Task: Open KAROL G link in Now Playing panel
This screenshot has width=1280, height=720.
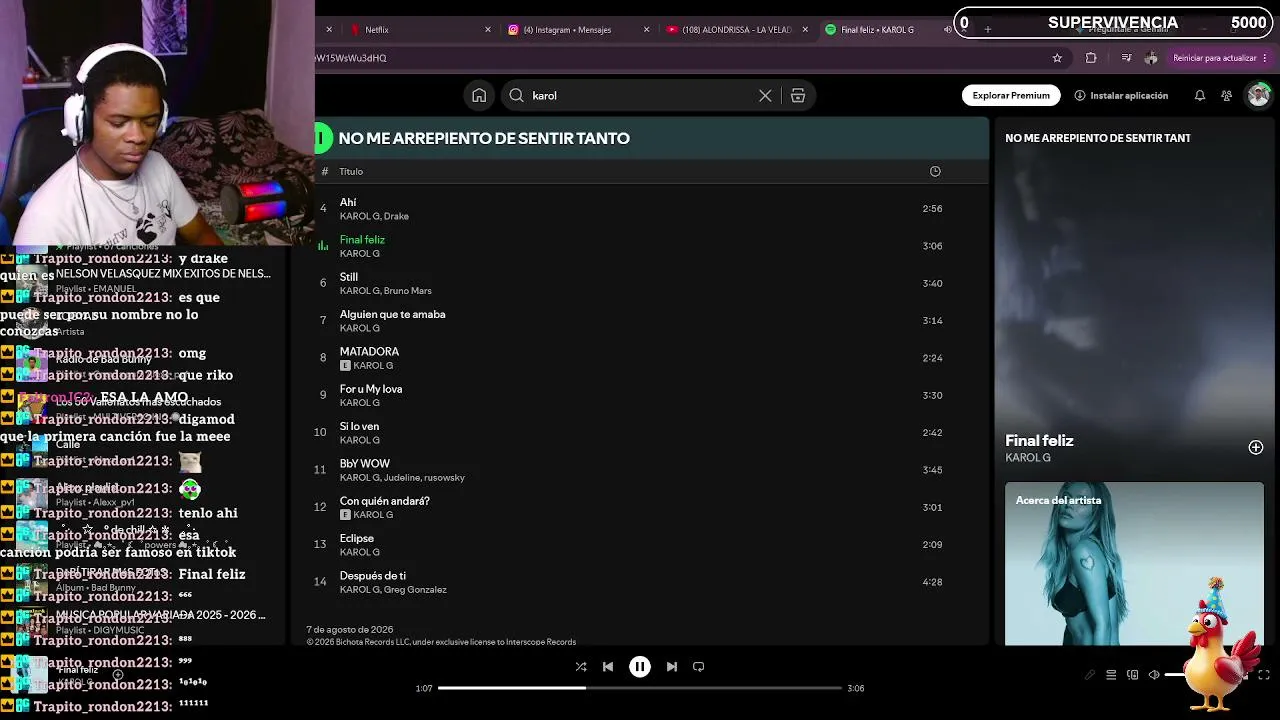Action: click(1028, 458)
